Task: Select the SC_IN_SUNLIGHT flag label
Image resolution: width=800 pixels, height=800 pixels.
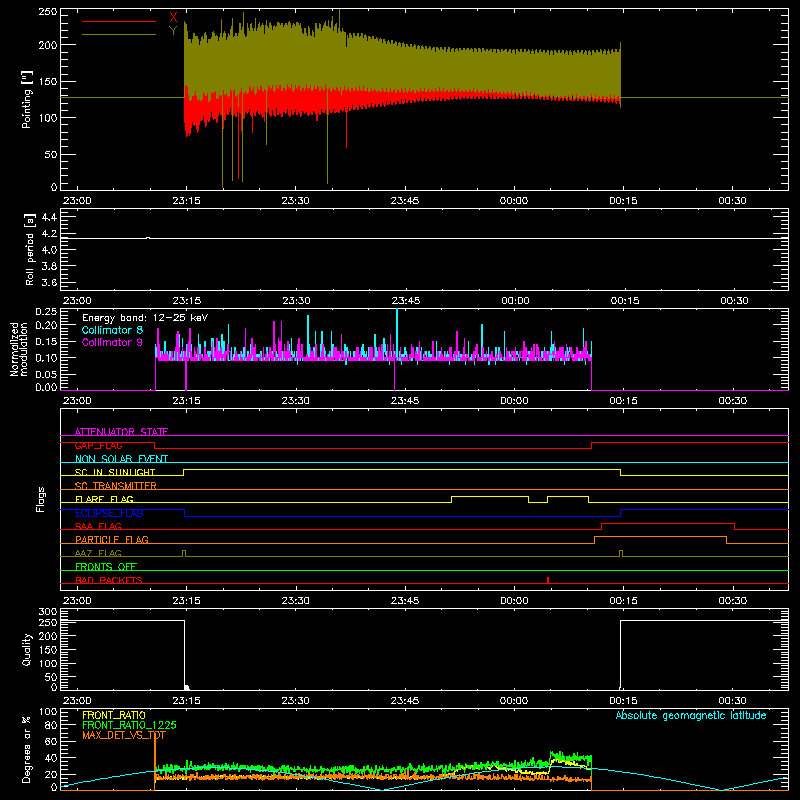Action: point(115,472)
